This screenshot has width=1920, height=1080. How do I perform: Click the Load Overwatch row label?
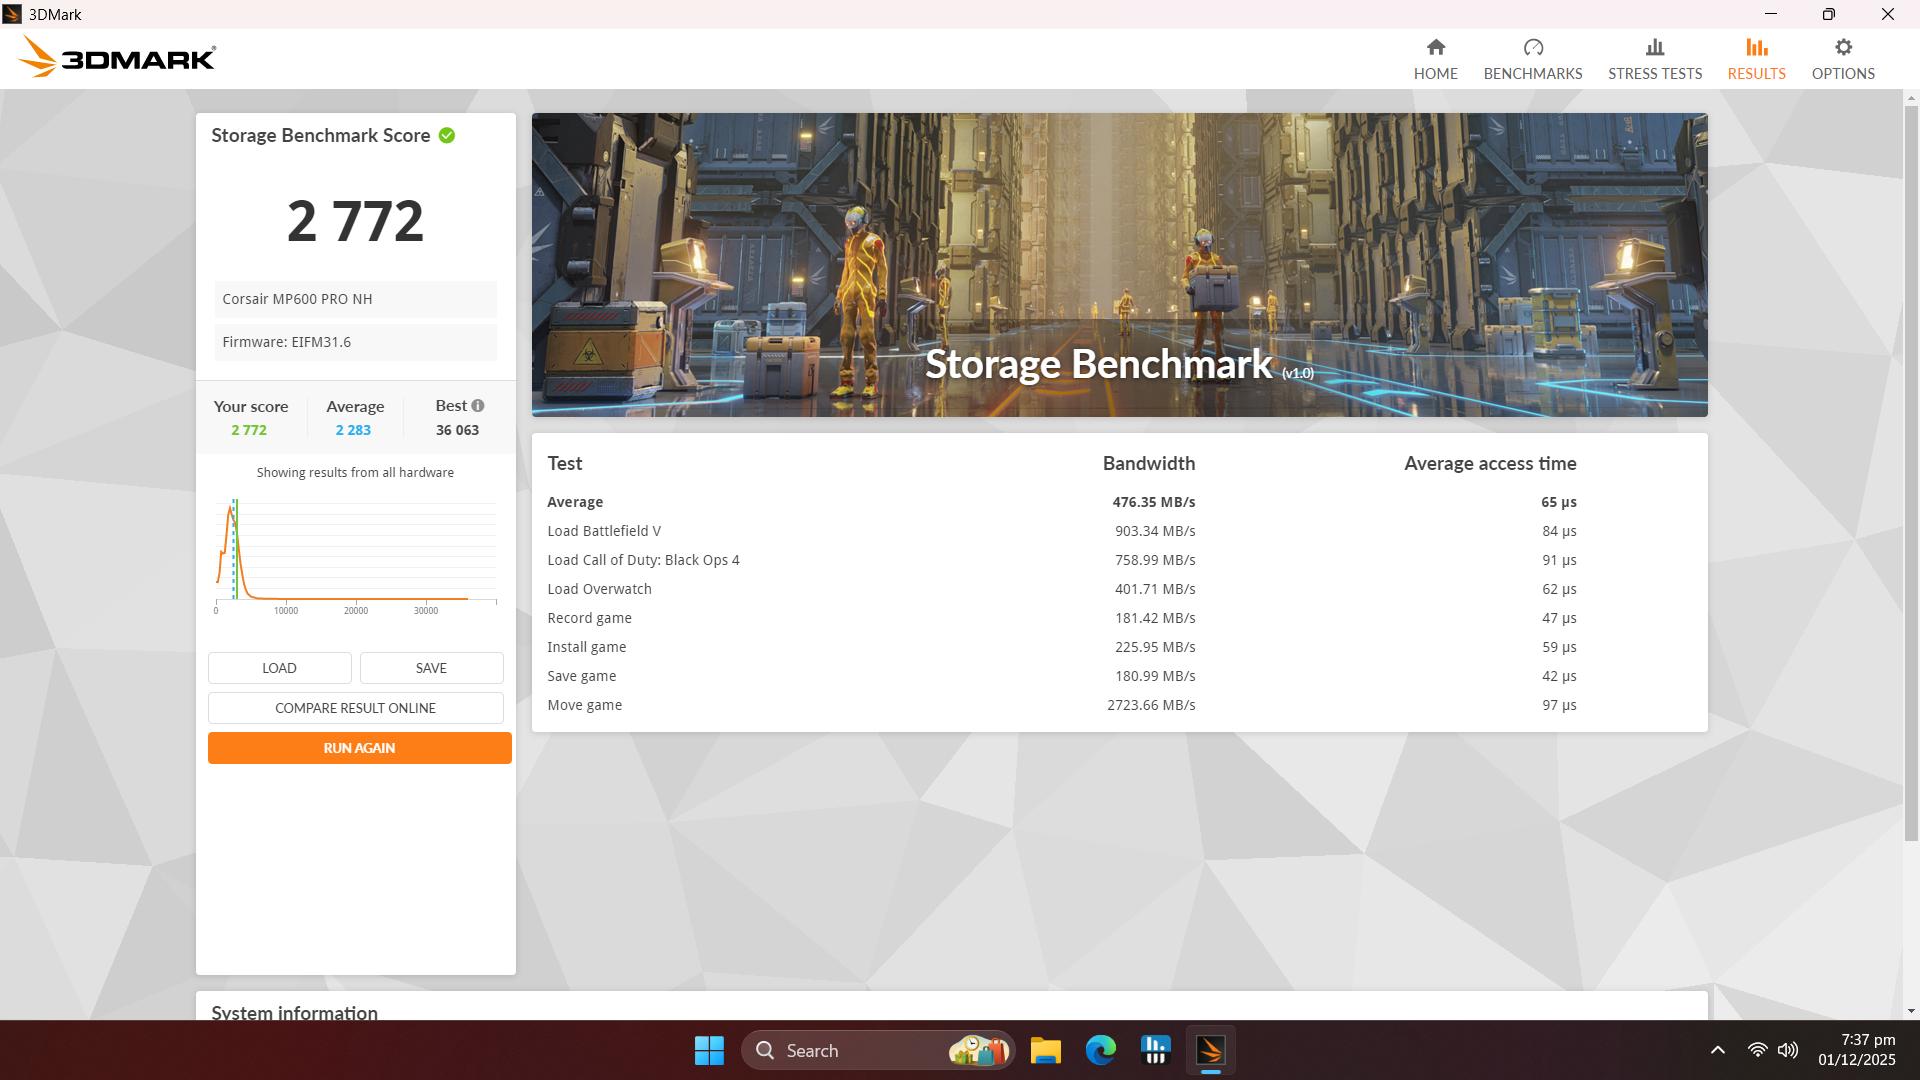599,589
